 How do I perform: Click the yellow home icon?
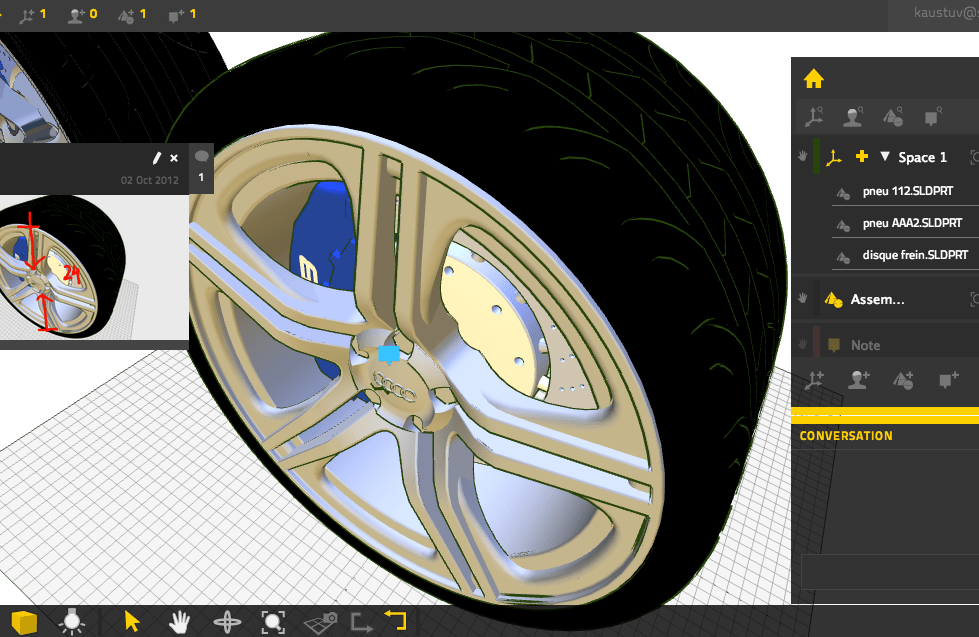click(813, 78)
